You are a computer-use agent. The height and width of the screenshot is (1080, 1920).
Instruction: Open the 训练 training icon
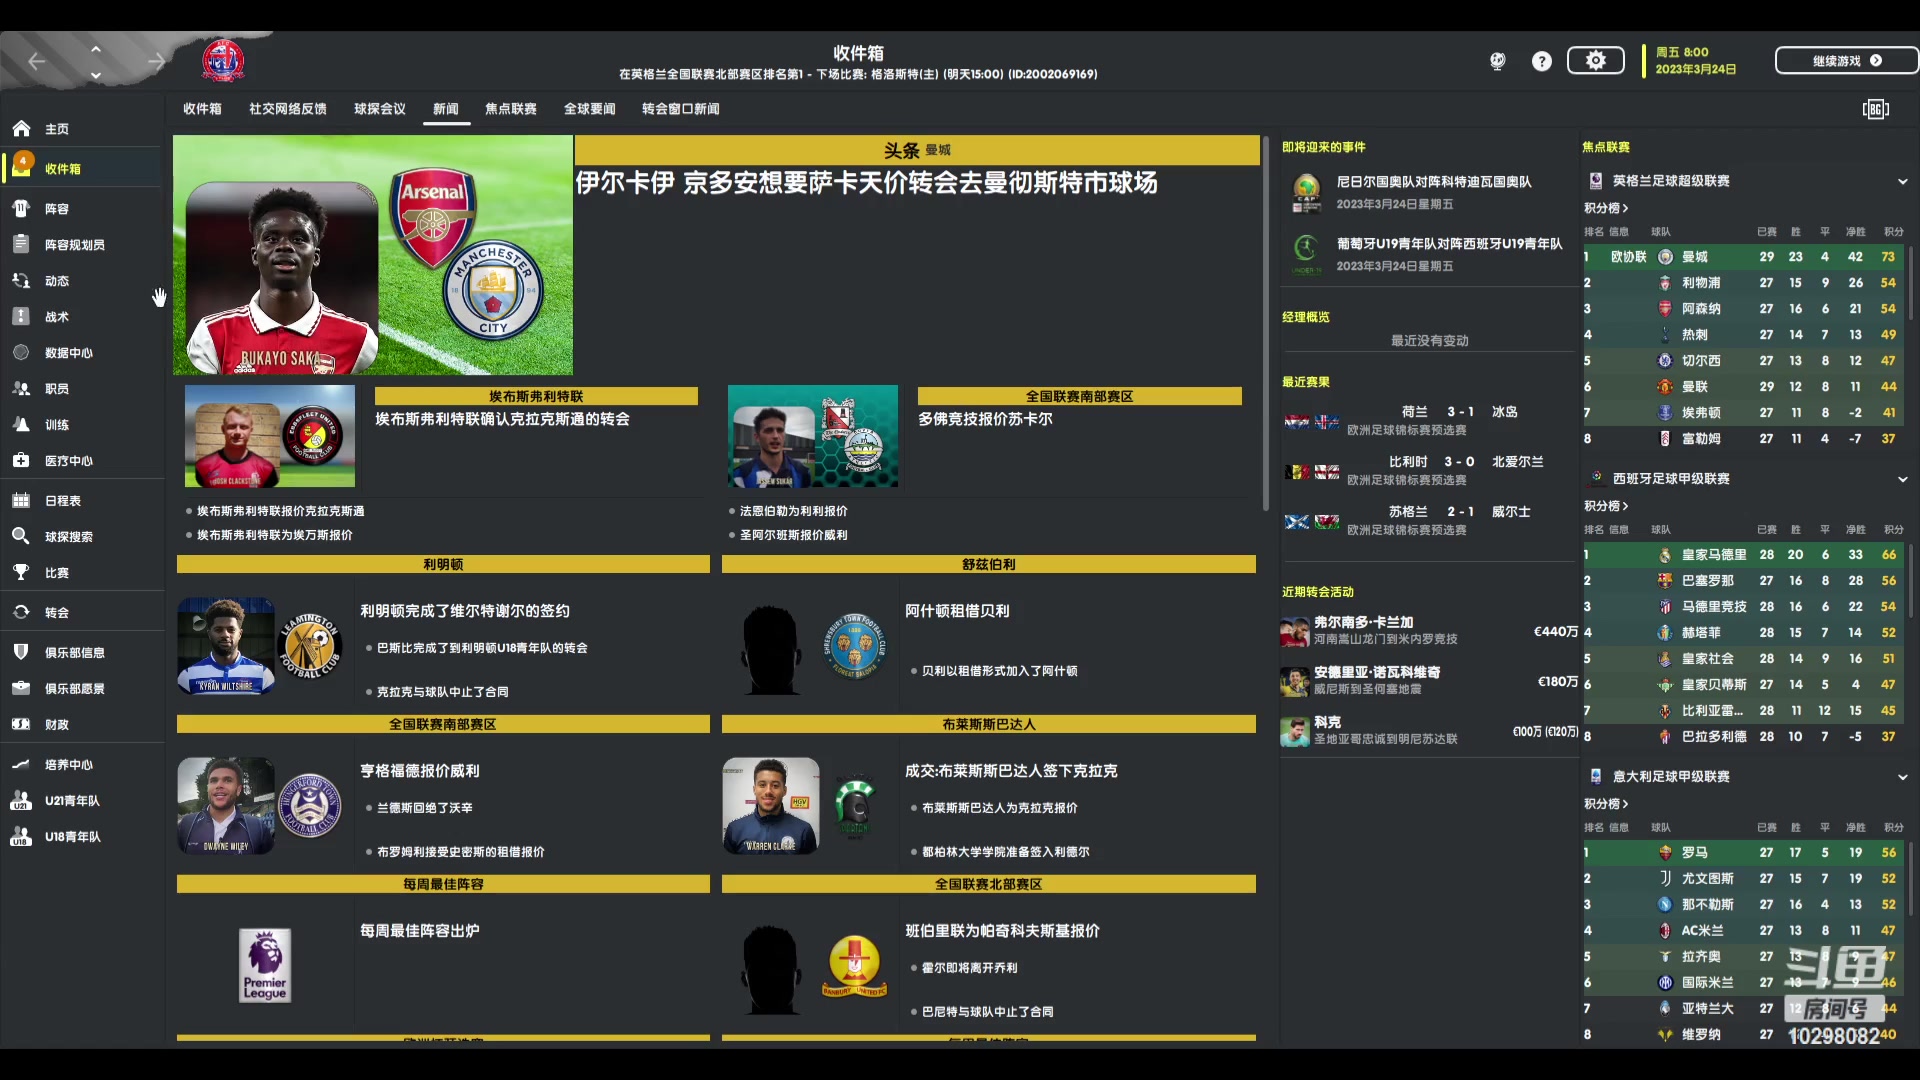(x=21, y=425)
